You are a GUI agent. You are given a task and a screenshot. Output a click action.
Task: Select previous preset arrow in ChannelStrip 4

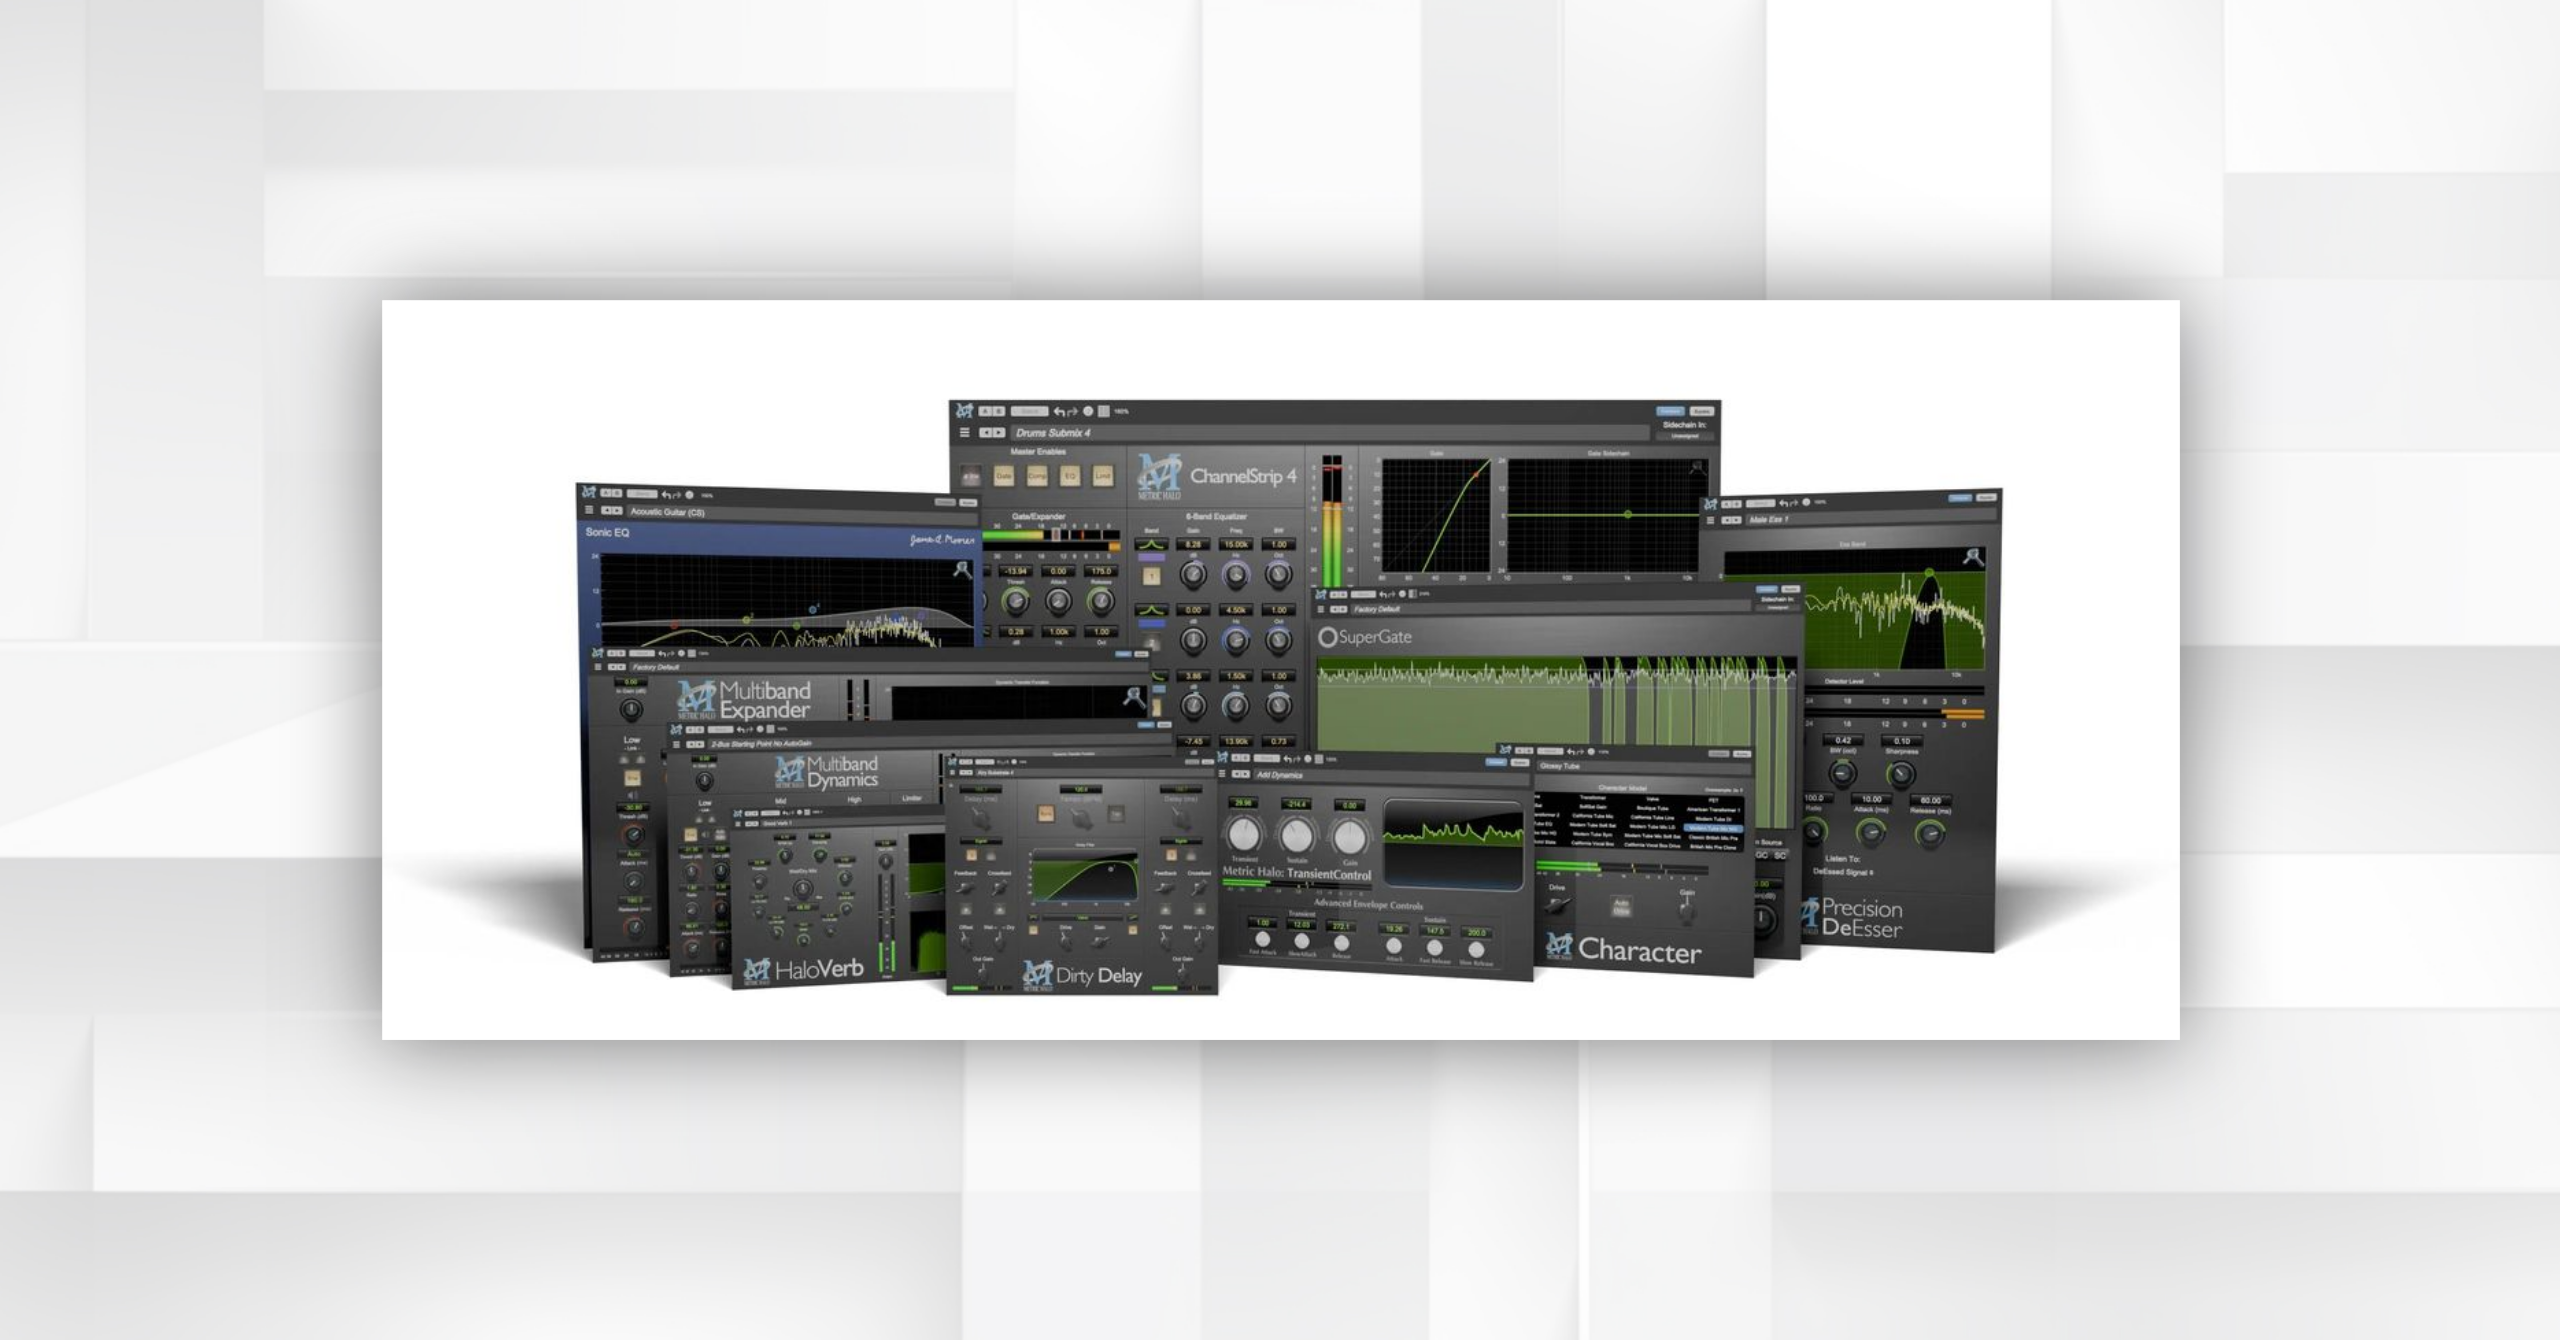click(x=985, y=432)
